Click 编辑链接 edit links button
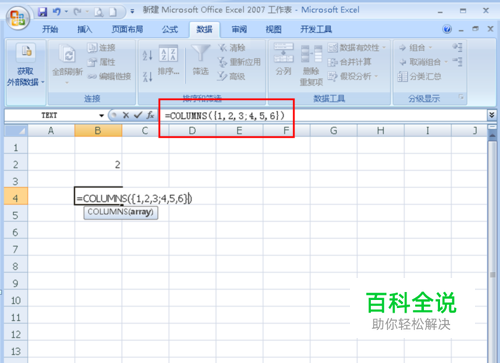Screen dimensions: 500x363 tap(109, 76)
